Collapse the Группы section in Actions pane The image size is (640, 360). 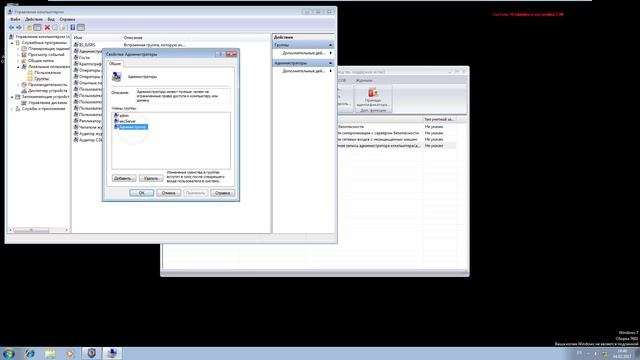click(x=330, y=45)
